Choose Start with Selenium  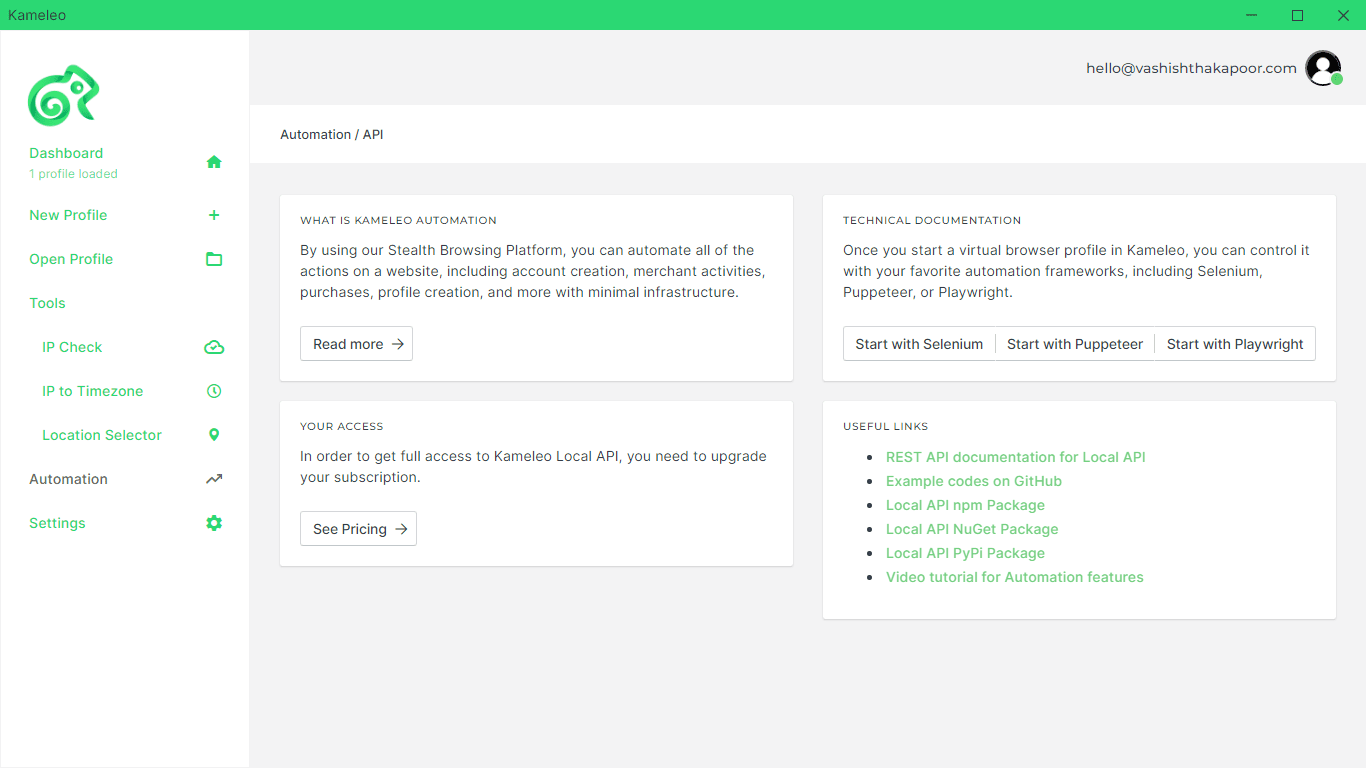919,344
